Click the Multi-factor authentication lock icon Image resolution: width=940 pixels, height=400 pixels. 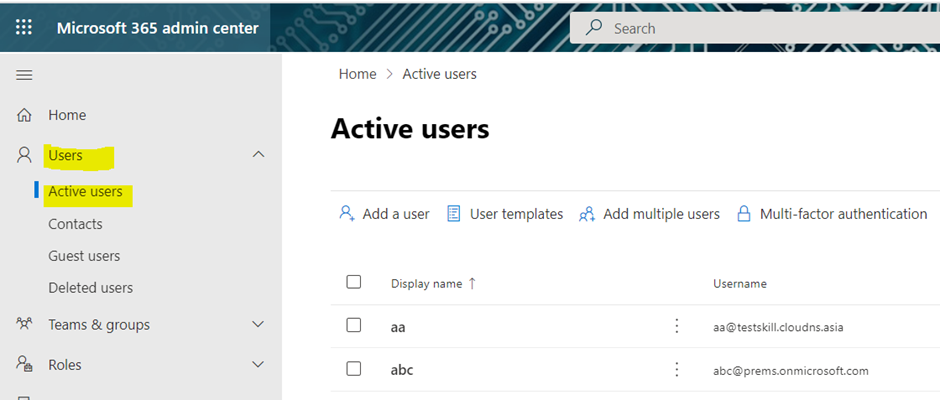[x=744, y=213]
